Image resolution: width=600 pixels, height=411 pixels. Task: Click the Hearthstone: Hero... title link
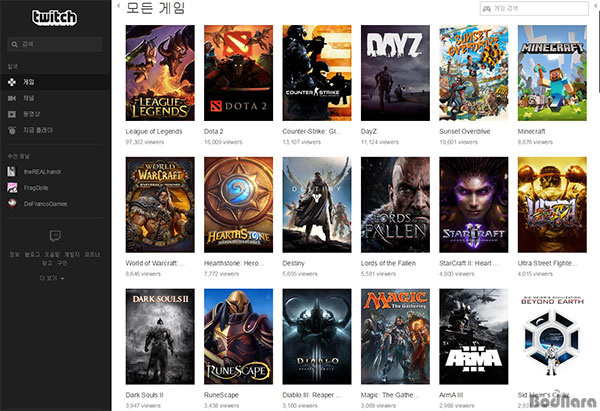[234, 263]
